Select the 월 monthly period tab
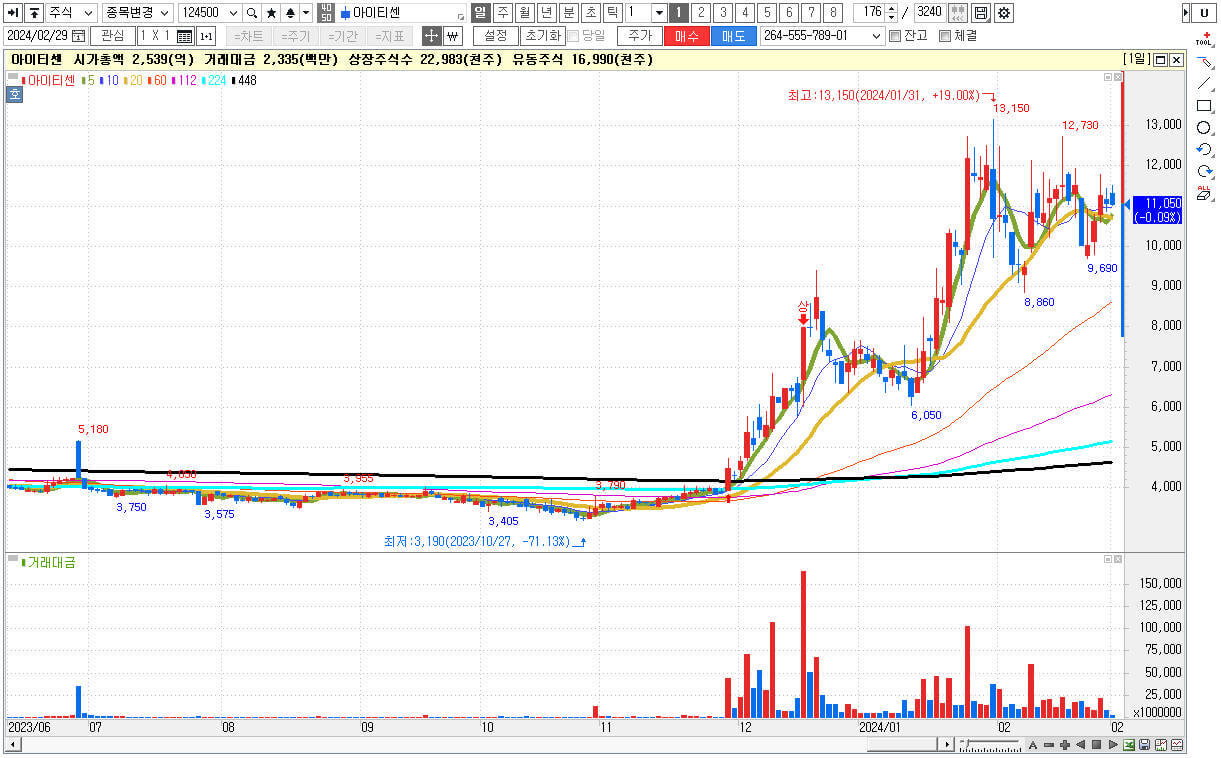 524,13
